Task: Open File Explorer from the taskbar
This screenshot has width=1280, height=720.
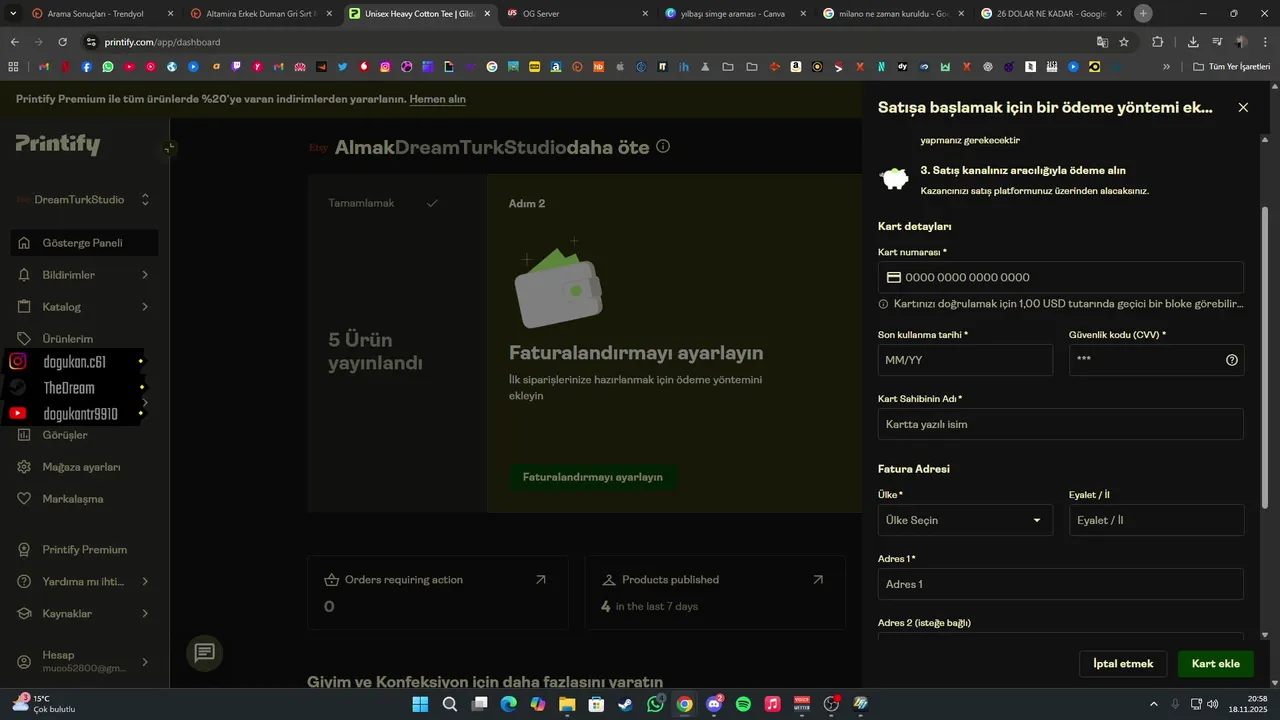Action: tap(567, 704)
